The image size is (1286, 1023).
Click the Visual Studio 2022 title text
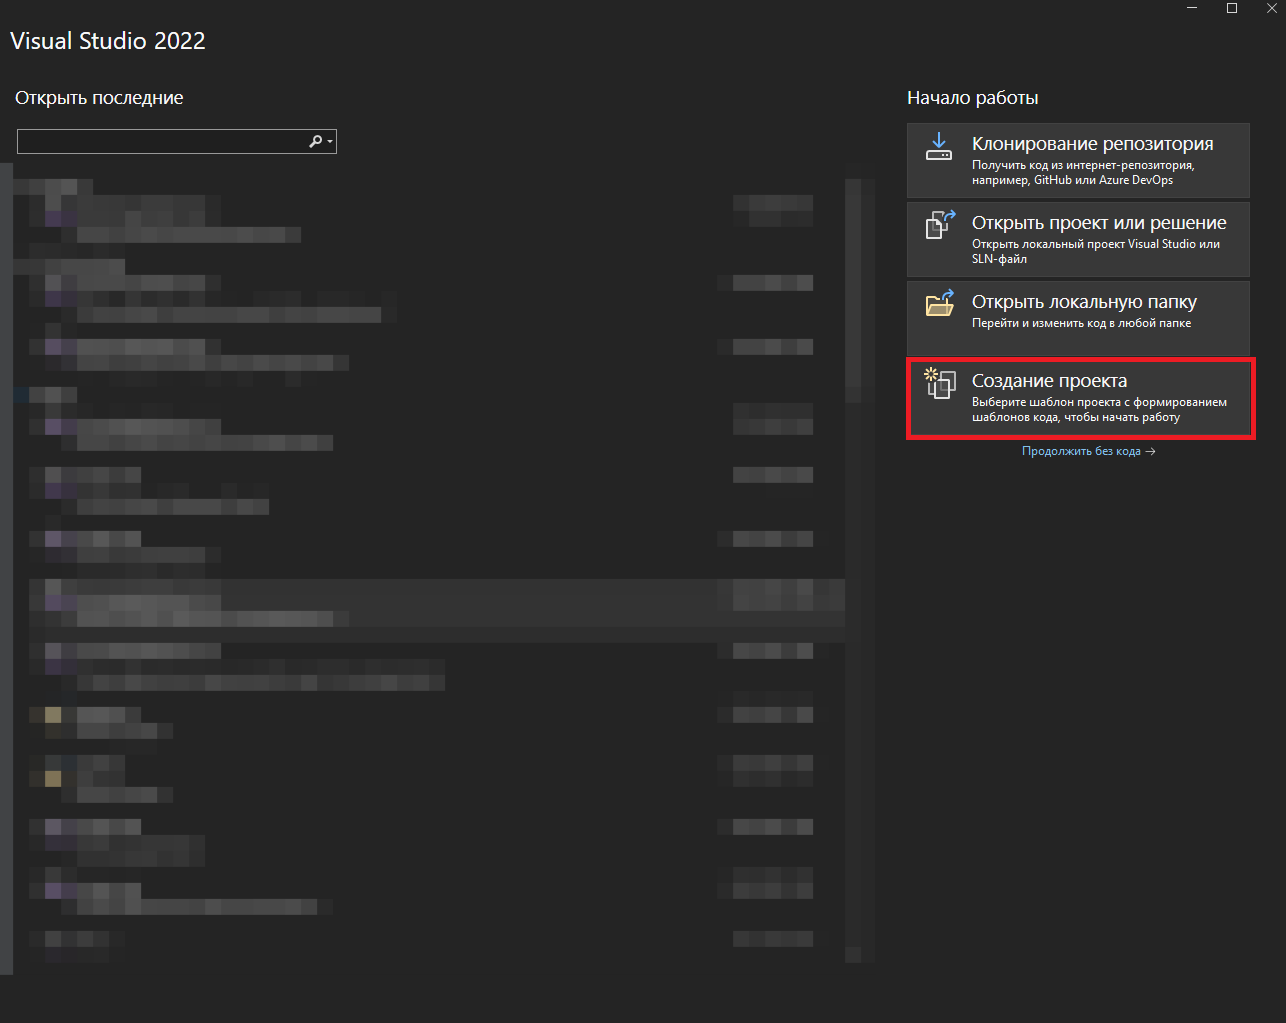tap(108, 41)
